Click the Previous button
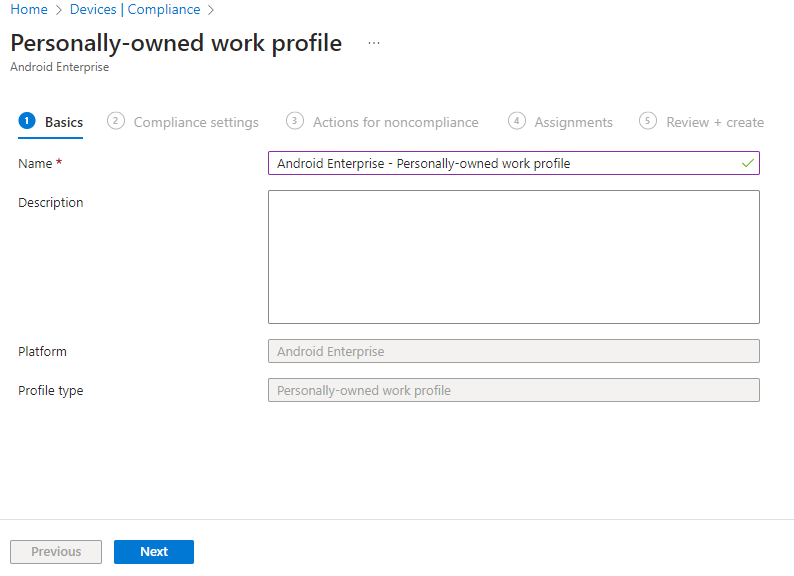The image size is (794, 576). (56, 552)
